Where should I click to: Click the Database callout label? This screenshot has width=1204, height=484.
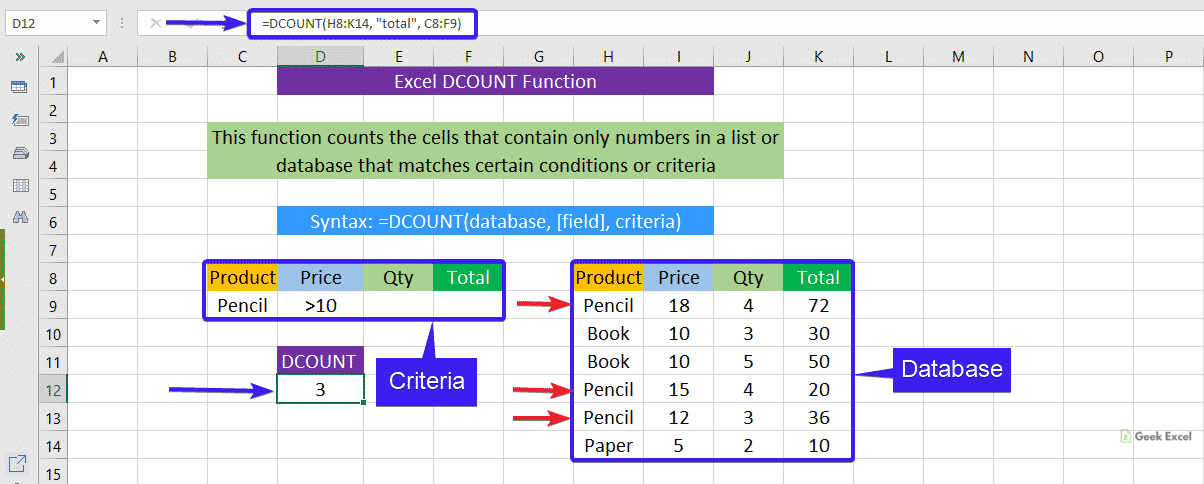tap(951, 369)
